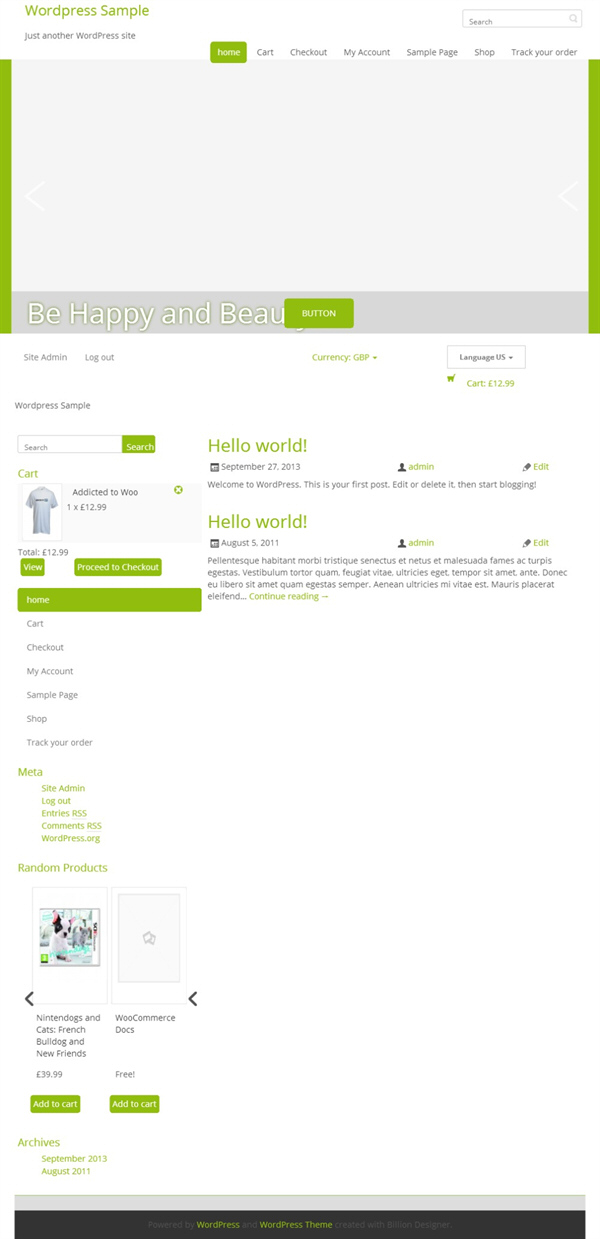
Task: Open the Currency: GBP dropdown
Action: (x=344, y=357)
